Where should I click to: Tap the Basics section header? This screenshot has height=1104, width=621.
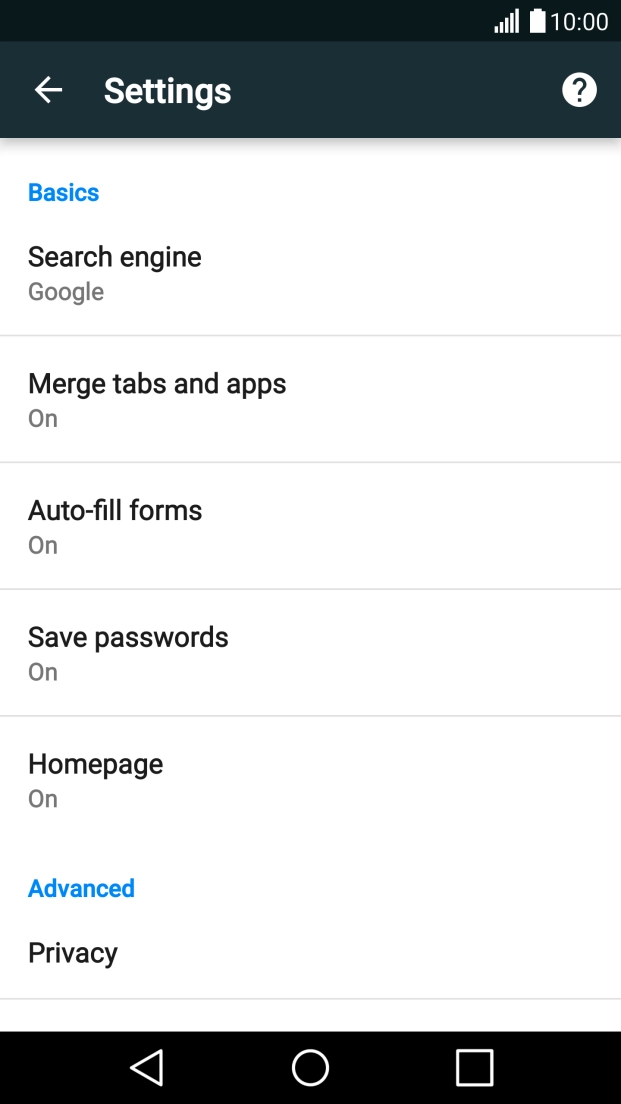coord(63,192)
